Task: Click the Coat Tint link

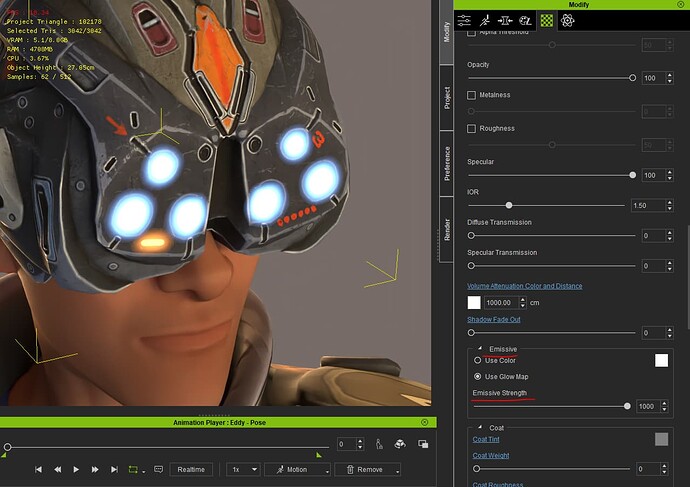Action: tap(486, 439)
